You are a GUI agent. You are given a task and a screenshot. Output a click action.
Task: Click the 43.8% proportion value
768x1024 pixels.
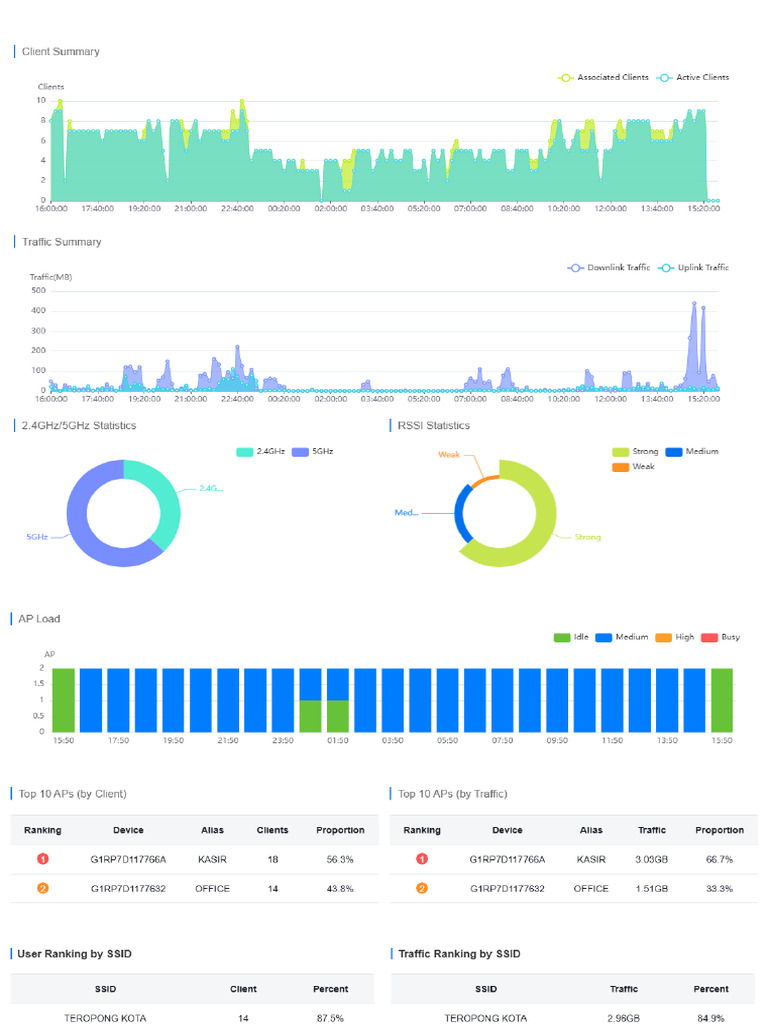pyautogui.click(x=340, y=889)
